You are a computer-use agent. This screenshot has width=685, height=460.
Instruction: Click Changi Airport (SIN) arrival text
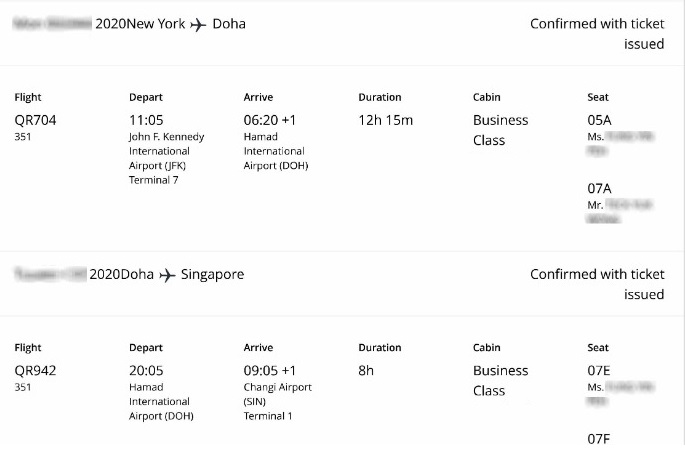pos(277,394)
